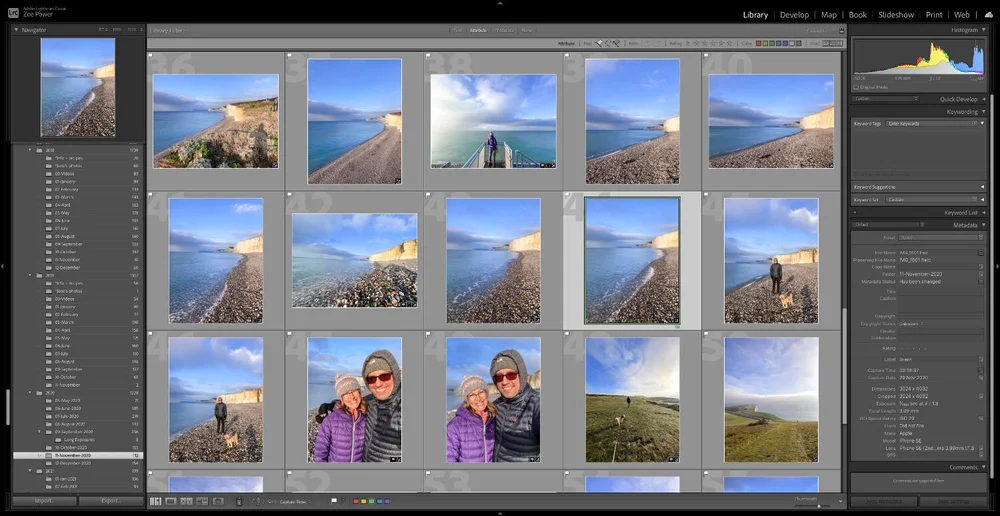Open People view icon in toolbar
This screenshot has width=1000, height=516.
pyautogui.click(x=218, y=501)
